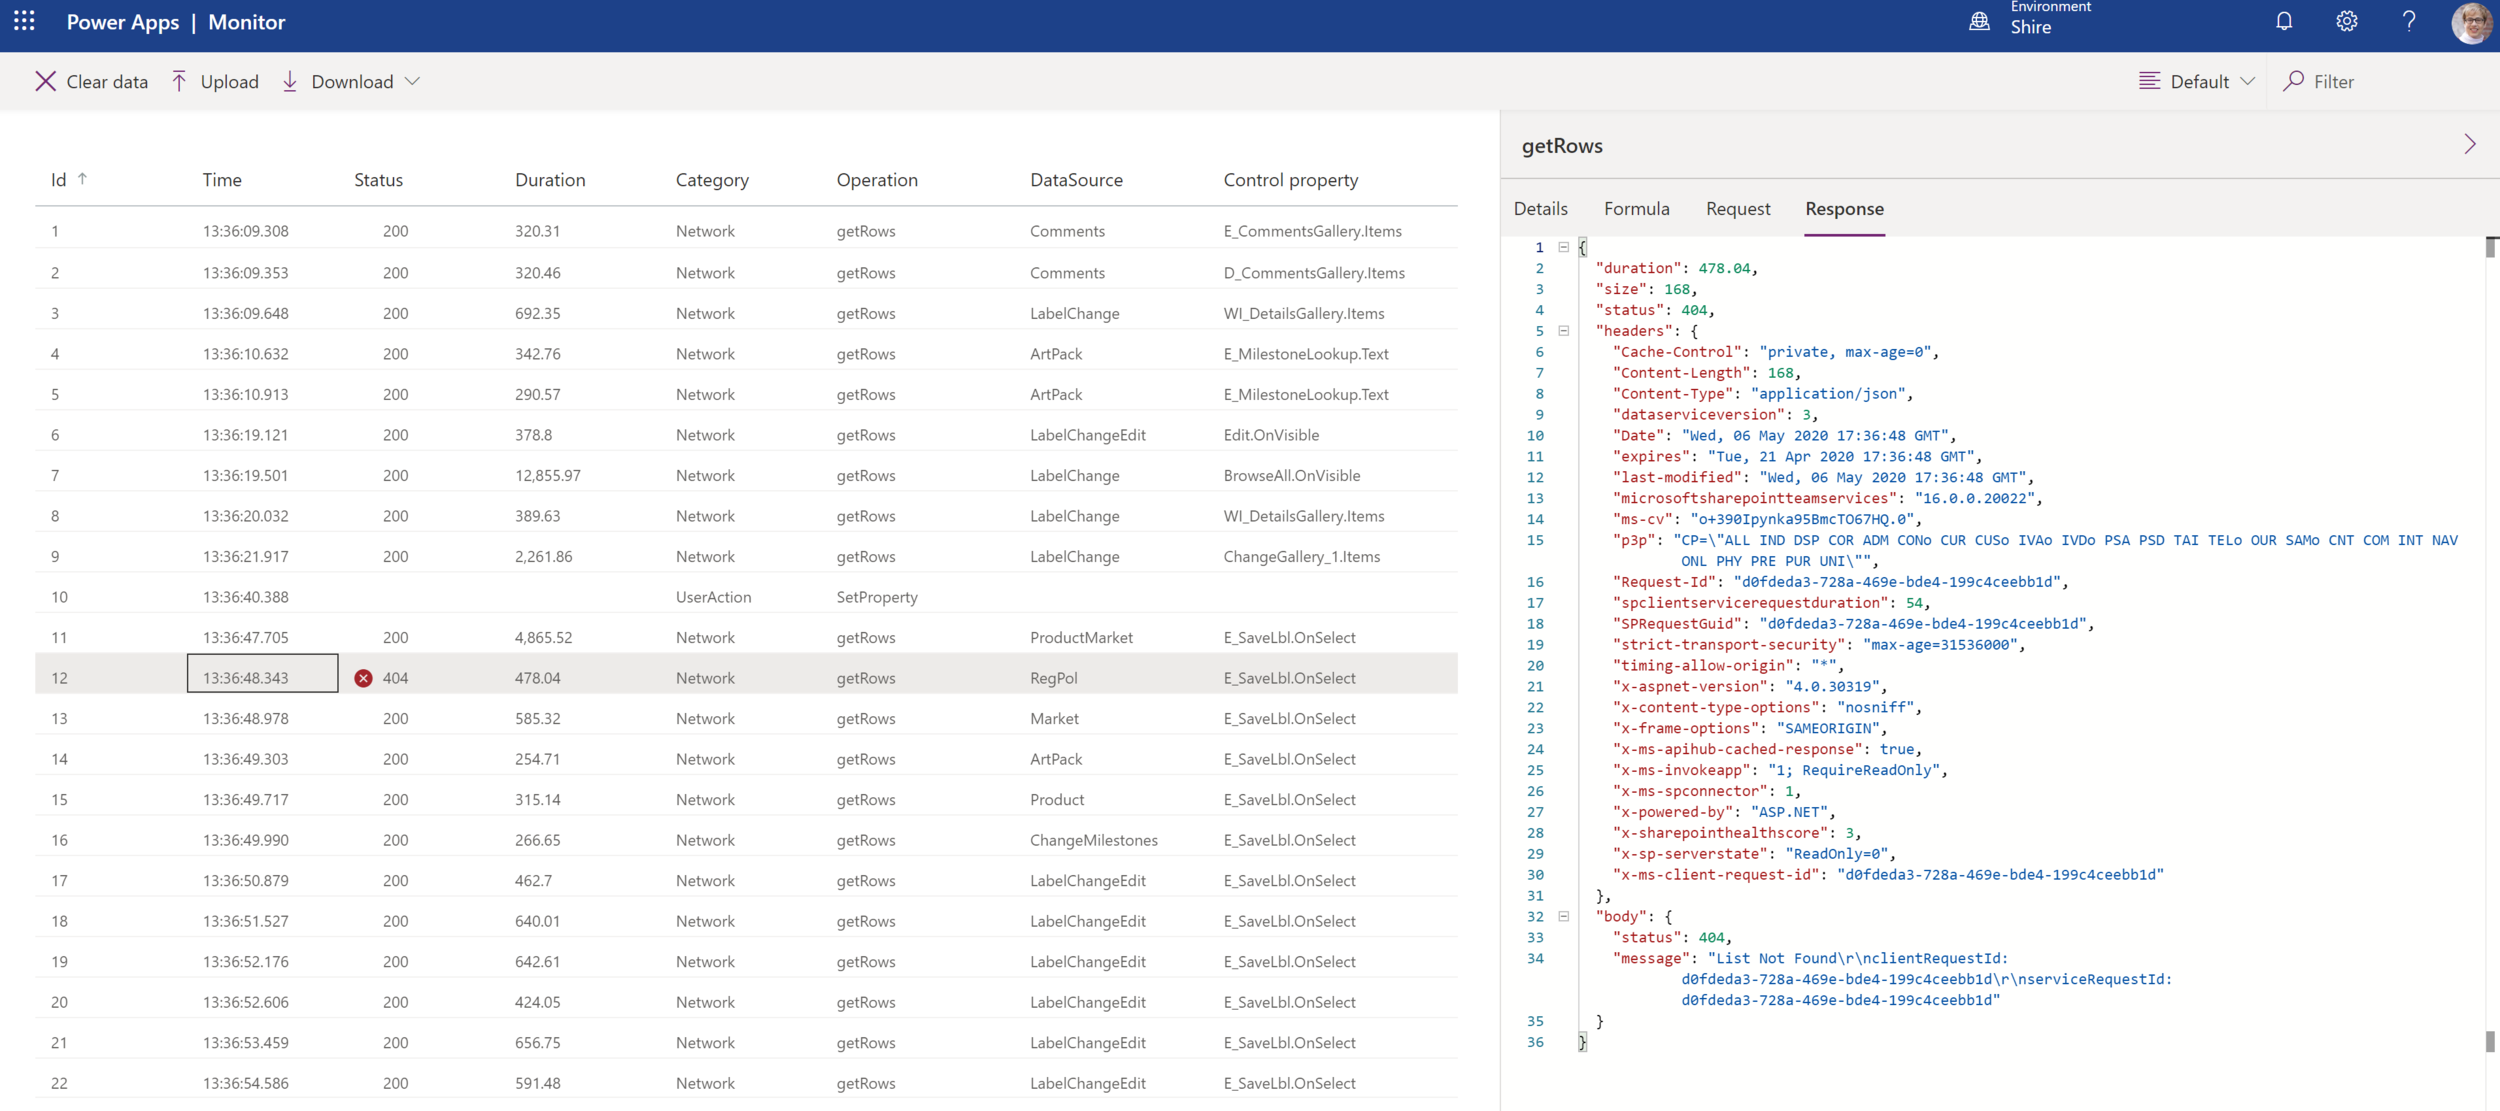The width and height of the screenshot is (2500, 1111).
Task: Sort by the Id column header
Action: point(59,180)
